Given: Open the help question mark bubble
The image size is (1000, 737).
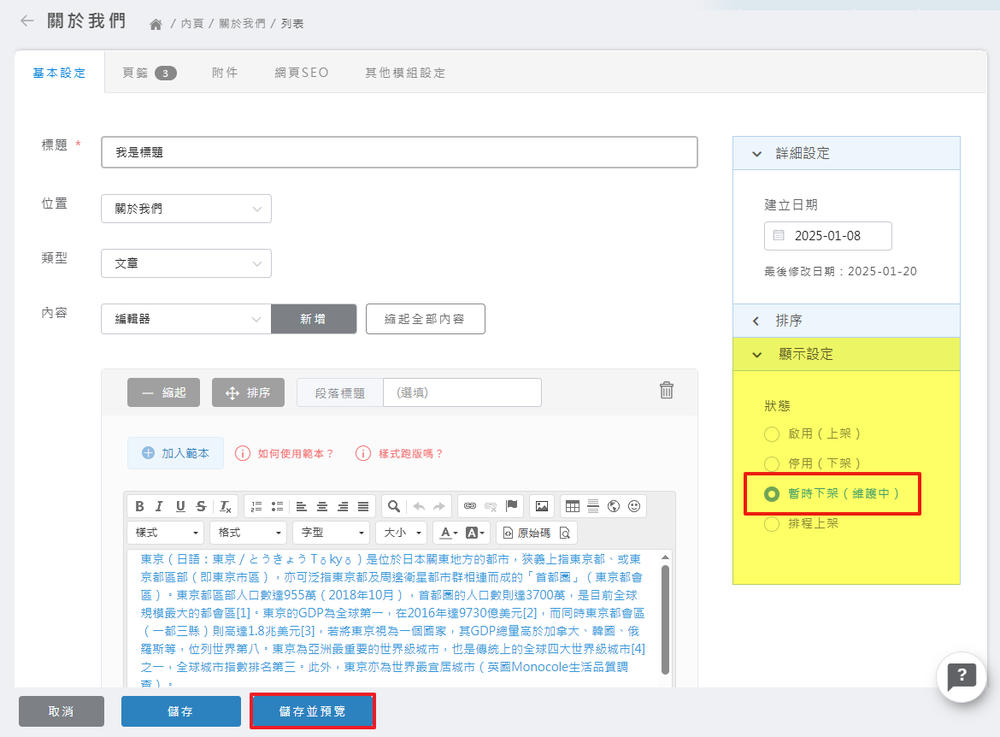Looking at the screenshot, I should pos(961,677).
